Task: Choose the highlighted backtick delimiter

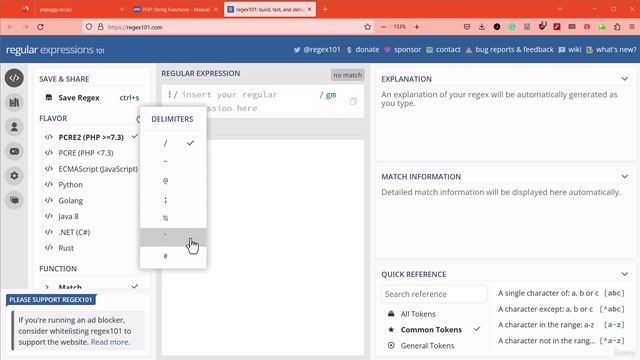Action: 173,237
